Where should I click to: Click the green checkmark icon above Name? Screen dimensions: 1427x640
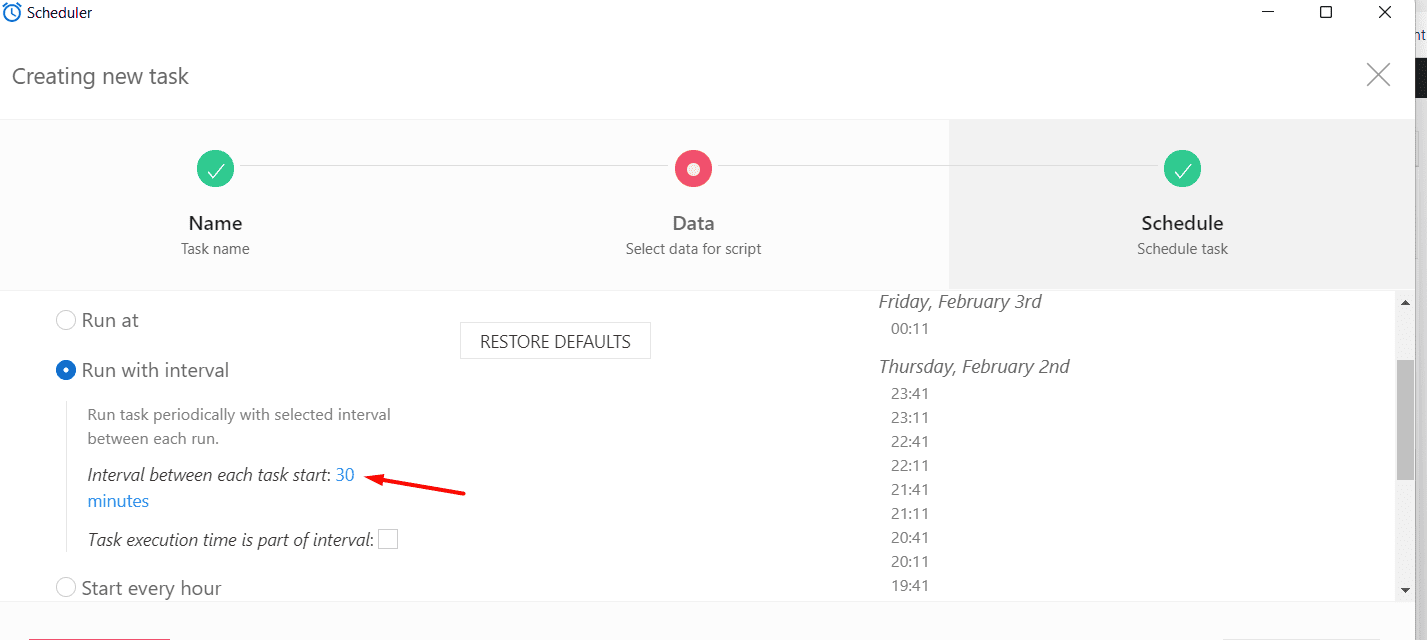click(215, 169)
